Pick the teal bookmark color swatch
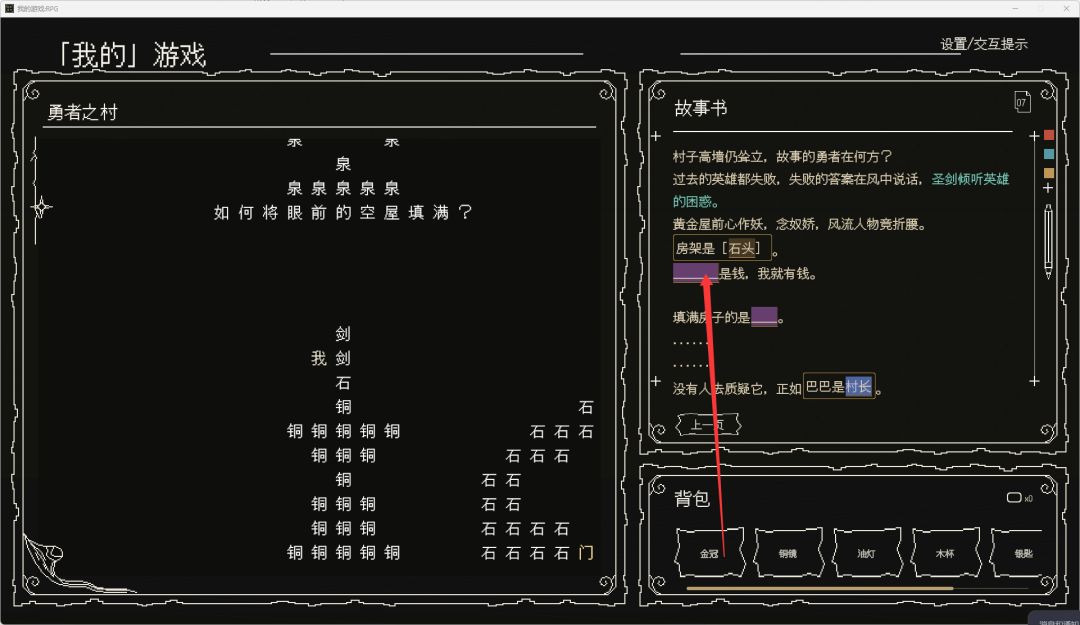The width and height of the screenshot is (1080, 625). [x=1049, y=154]
